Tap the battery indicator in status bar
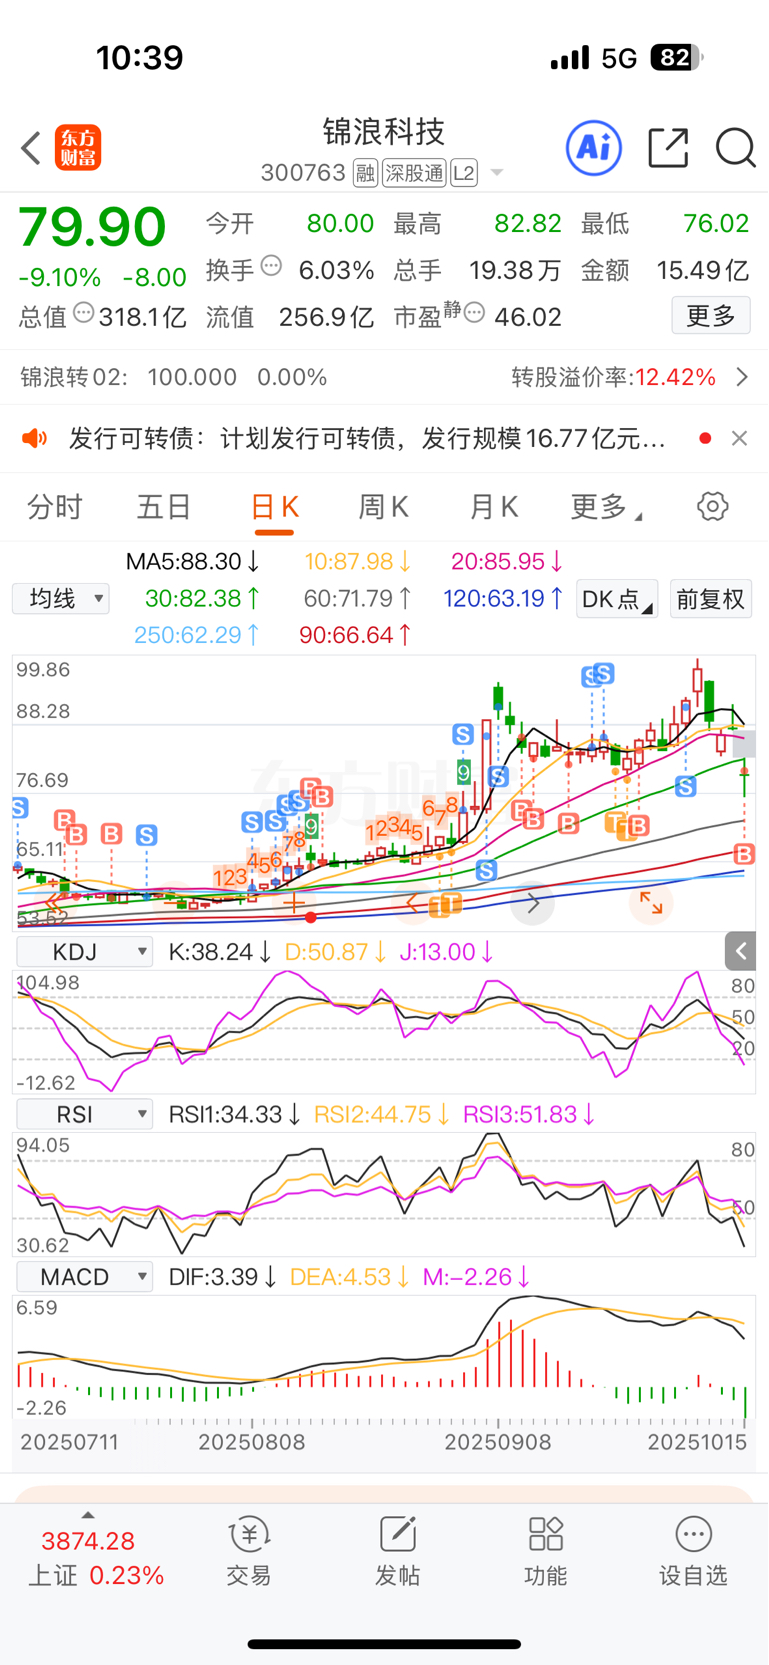Viewport: 769px width, 1665px height. [677, 58]
